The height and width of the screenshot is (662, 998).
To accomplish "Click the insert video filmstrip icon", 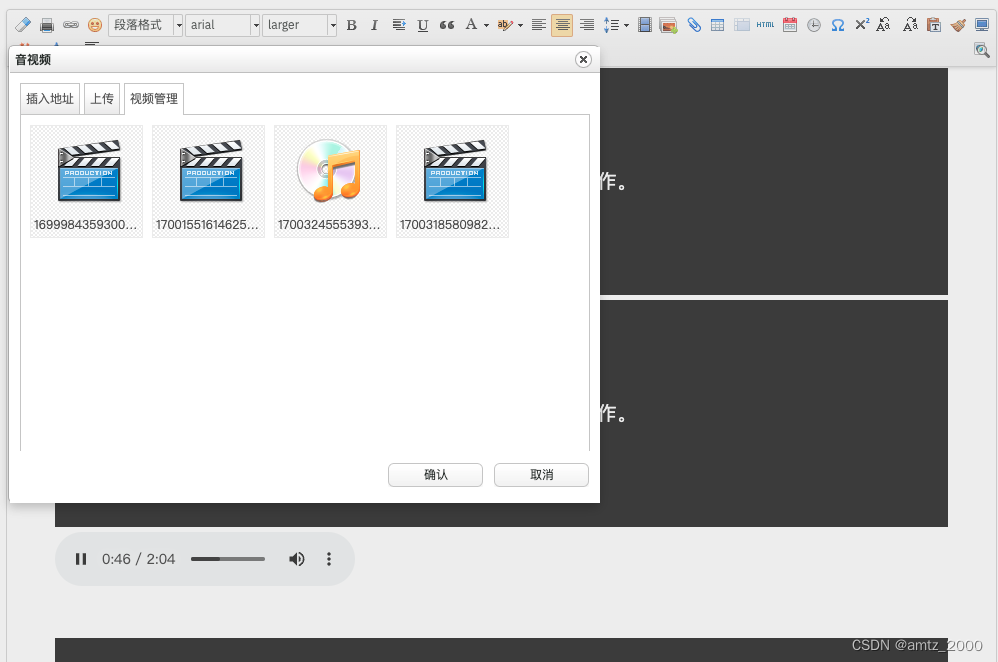I will 645,25.
